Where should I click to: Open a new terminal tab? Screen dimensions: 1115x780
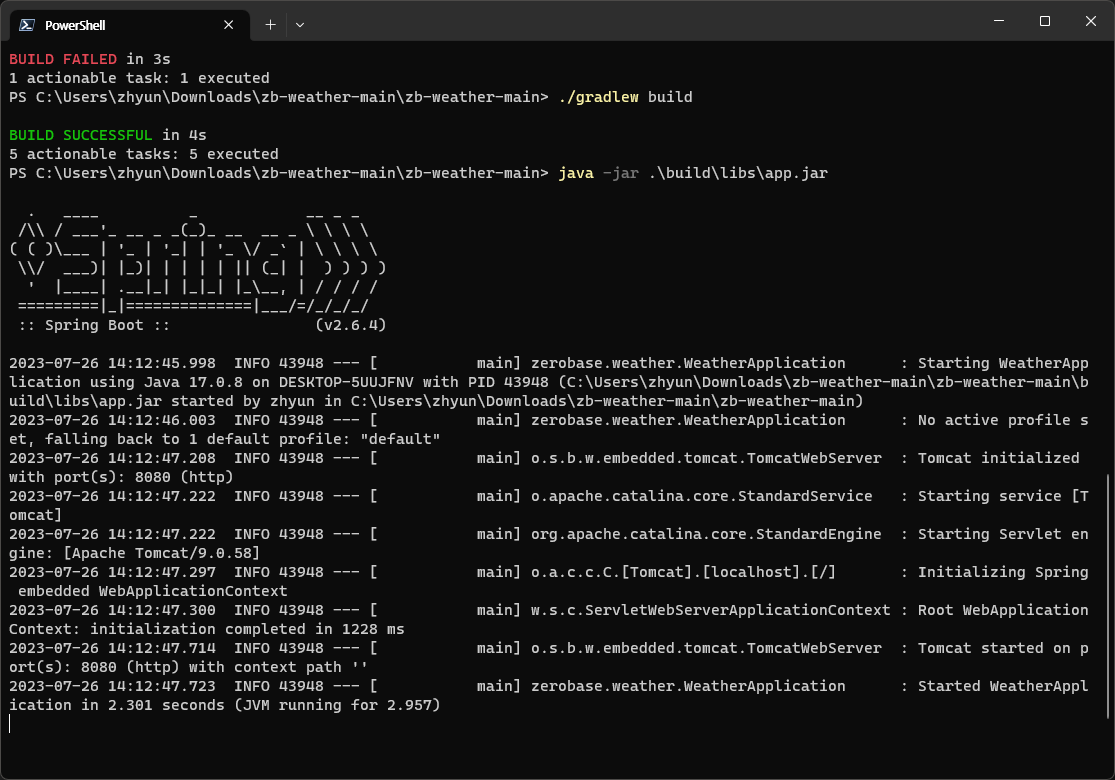pos(270,25)
